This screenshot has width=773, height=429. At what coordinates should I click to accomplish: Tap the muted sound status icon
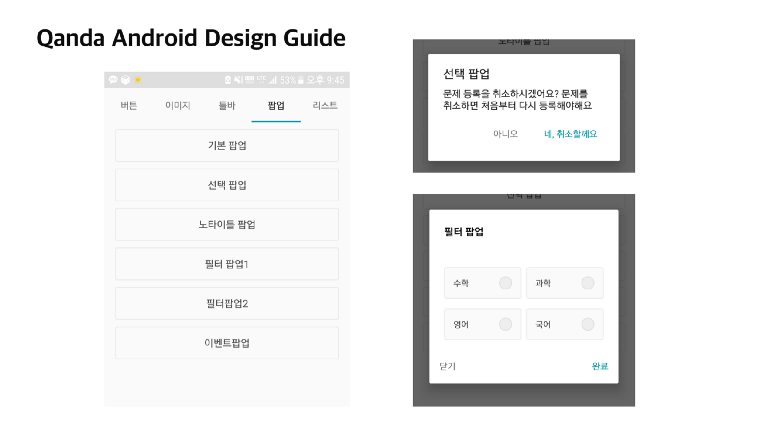[x=239, y=80]
